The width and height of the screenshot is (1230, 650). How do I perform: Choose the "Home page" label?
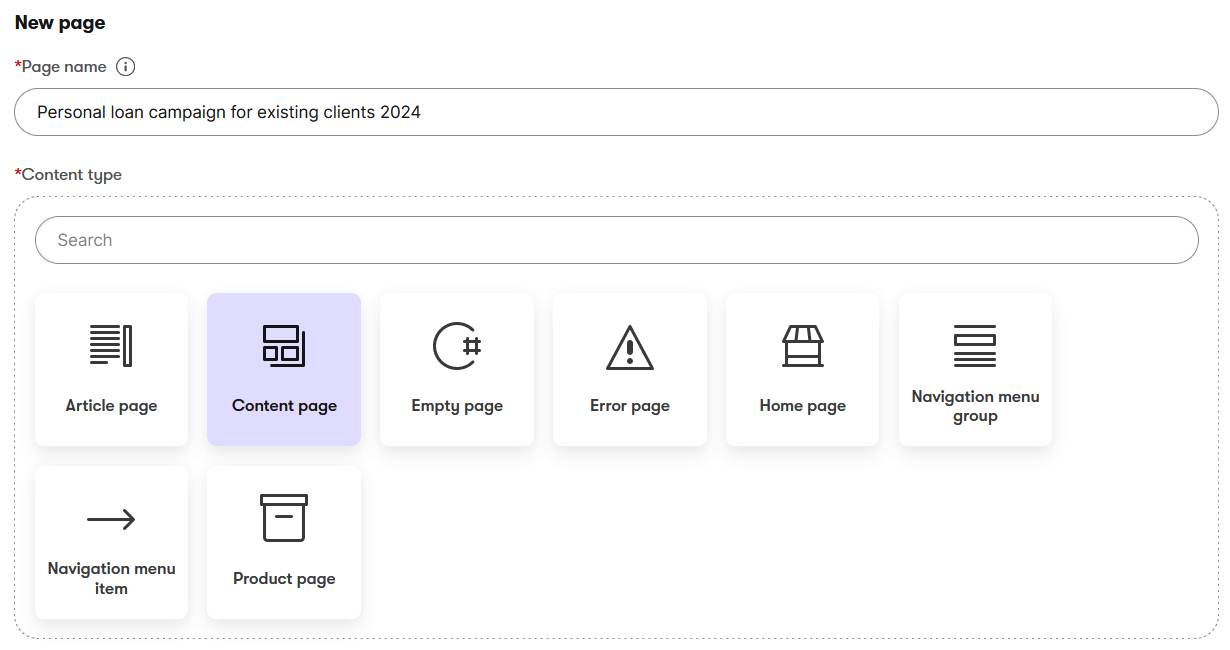point(802,406)
